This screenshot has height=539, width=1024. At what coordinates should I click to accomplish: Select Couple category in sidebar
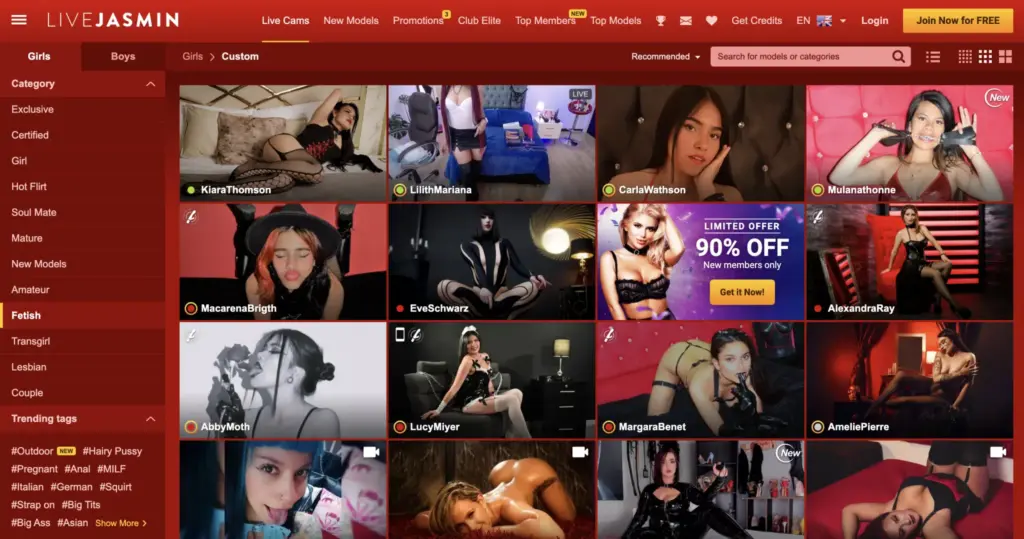82,393
